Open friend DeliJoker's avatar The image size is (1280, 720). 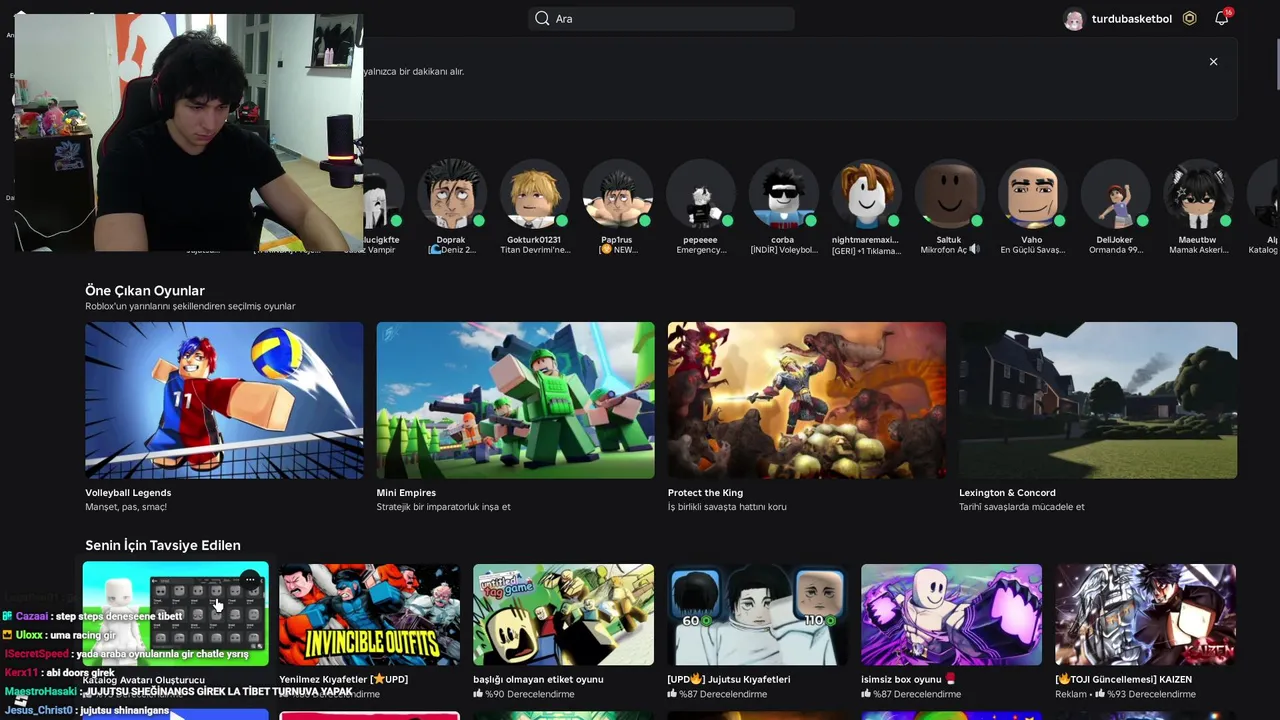tap(1115, 194)
